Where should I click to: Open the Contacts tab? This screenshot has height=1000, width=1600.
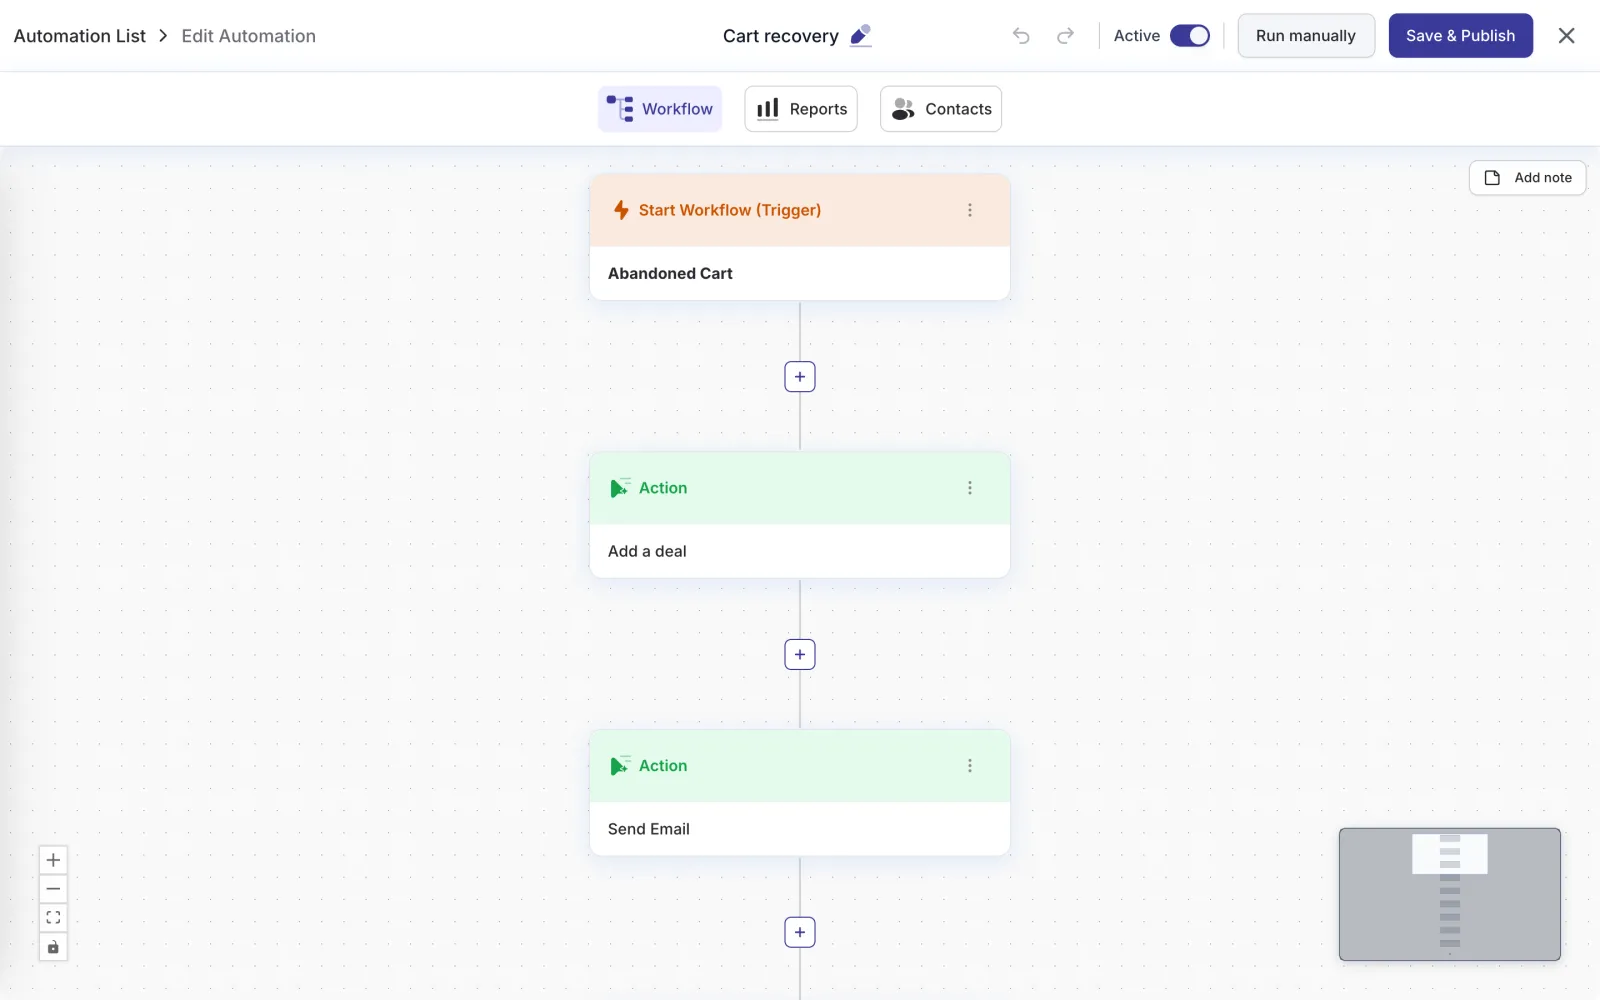pyautogui.click(x=941, y=109)
